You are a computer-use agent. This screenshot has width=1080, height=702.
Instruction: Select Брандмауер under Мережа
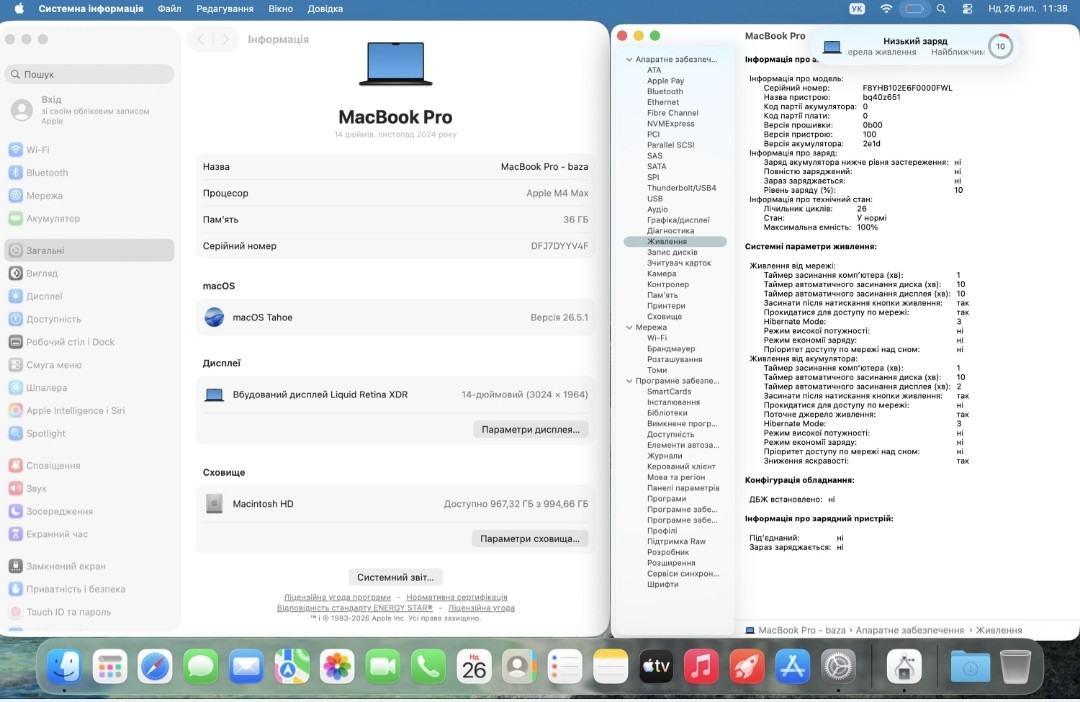(671, 349)
